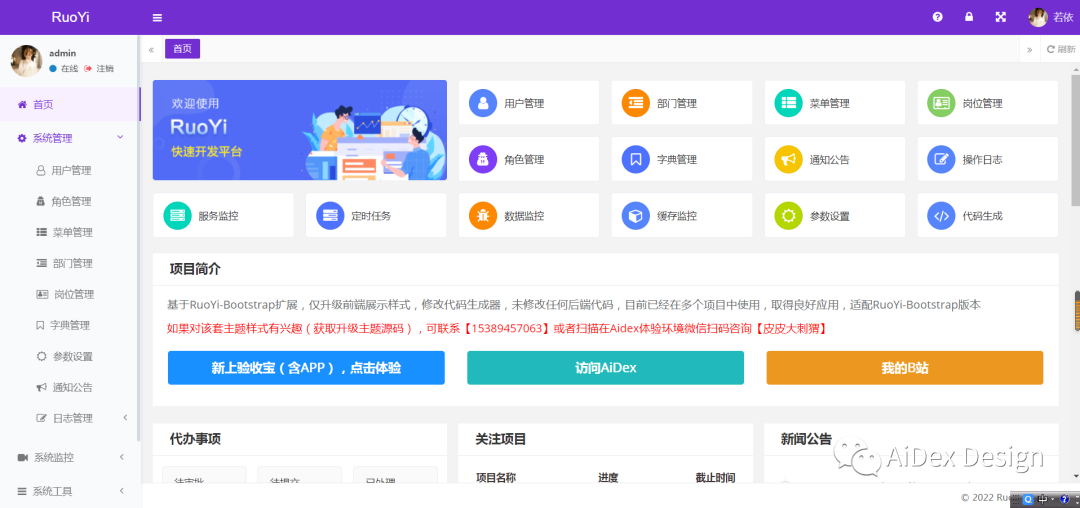Click the 刷新 refresh button
This screenshot has height=508, width=1080.
coord(1061,49)
